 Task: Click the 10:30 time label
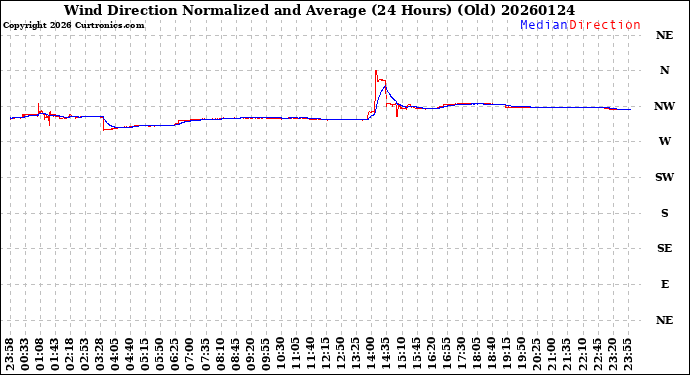click(x=281, y=355)
